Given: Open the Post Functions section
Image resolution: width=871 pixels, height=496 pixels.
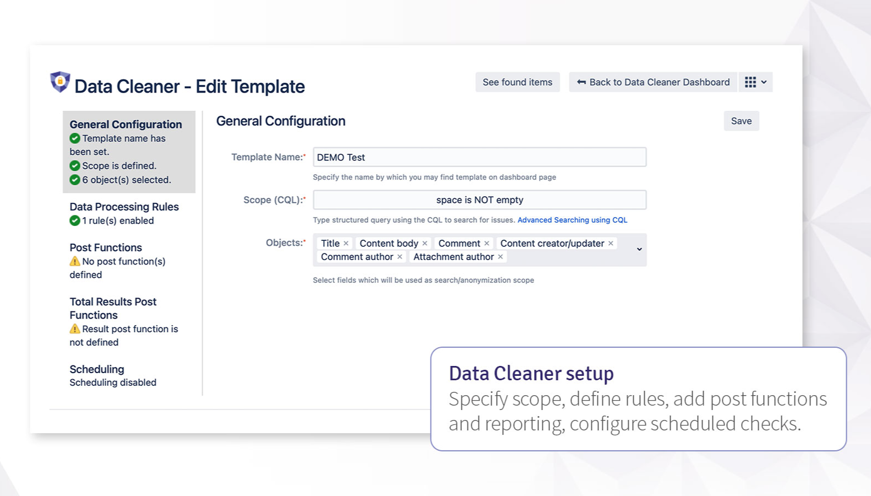Looking at the screenshot, I should point(106,248).
